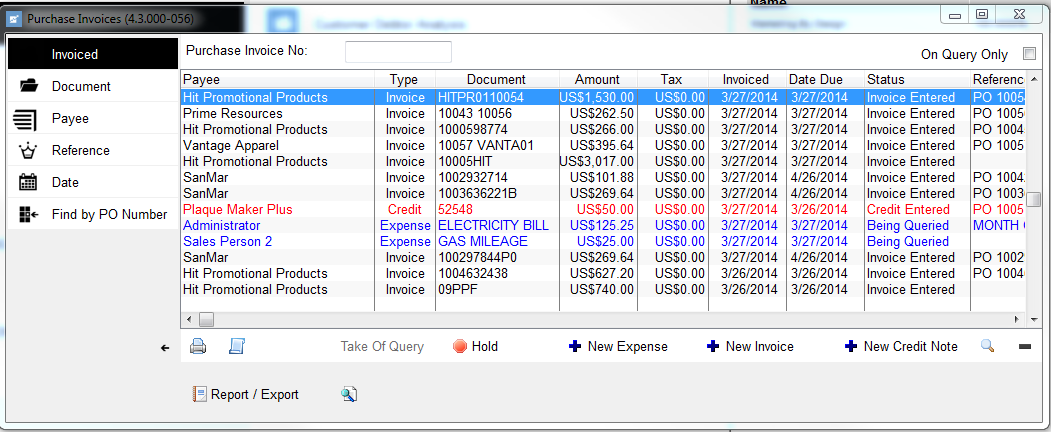This screenshot has height=432, width=1051.
Task: Click the minus remove icon
Action: [x=1024, y=346]
